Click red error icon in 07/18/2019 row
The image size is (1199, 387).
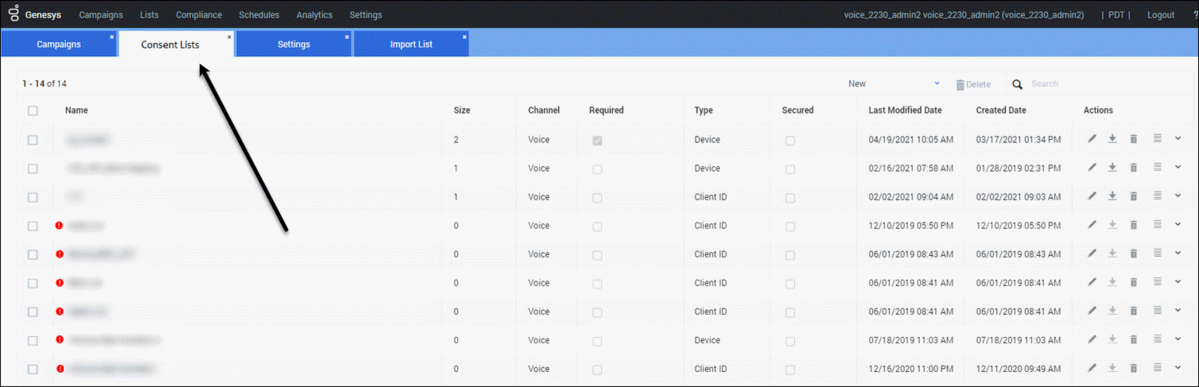(59, 340)
